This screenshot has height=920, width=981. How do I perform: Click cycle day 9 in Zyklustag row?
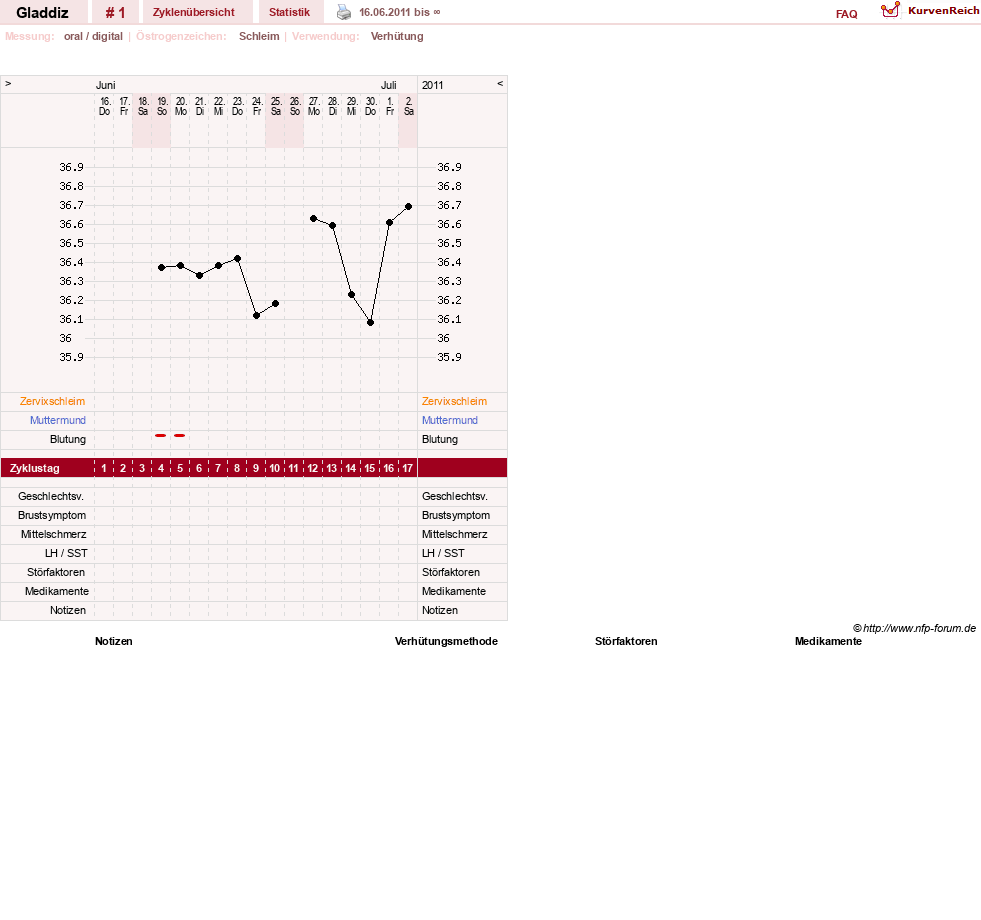click(x=256, y=468)
